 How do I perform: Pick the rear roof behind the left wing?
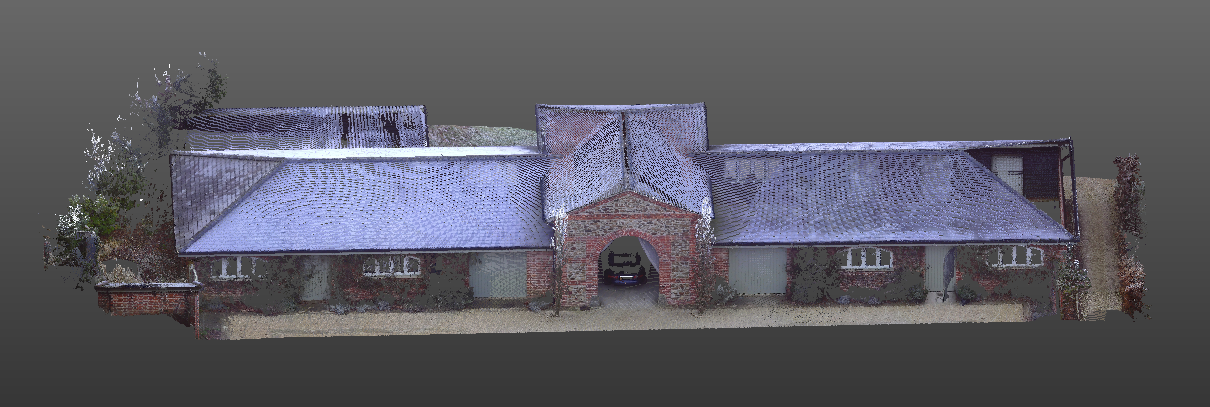point(310,127)
